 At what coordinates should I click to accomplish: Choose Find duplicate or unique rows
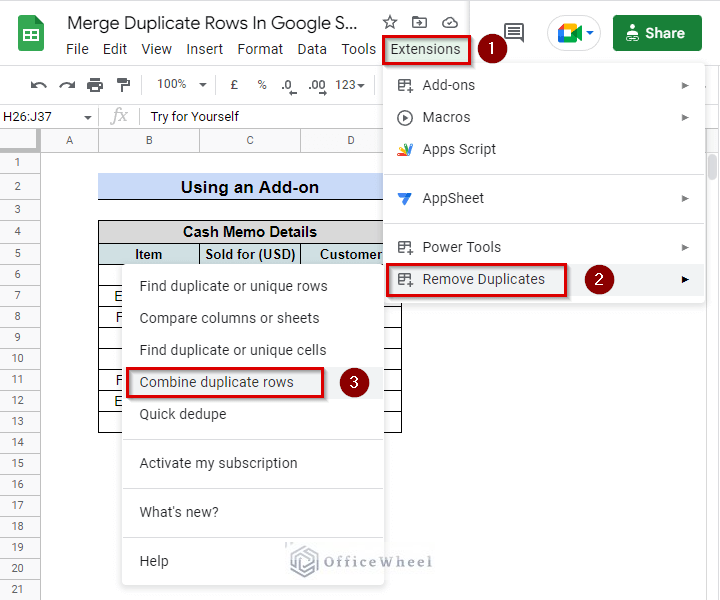253,286
